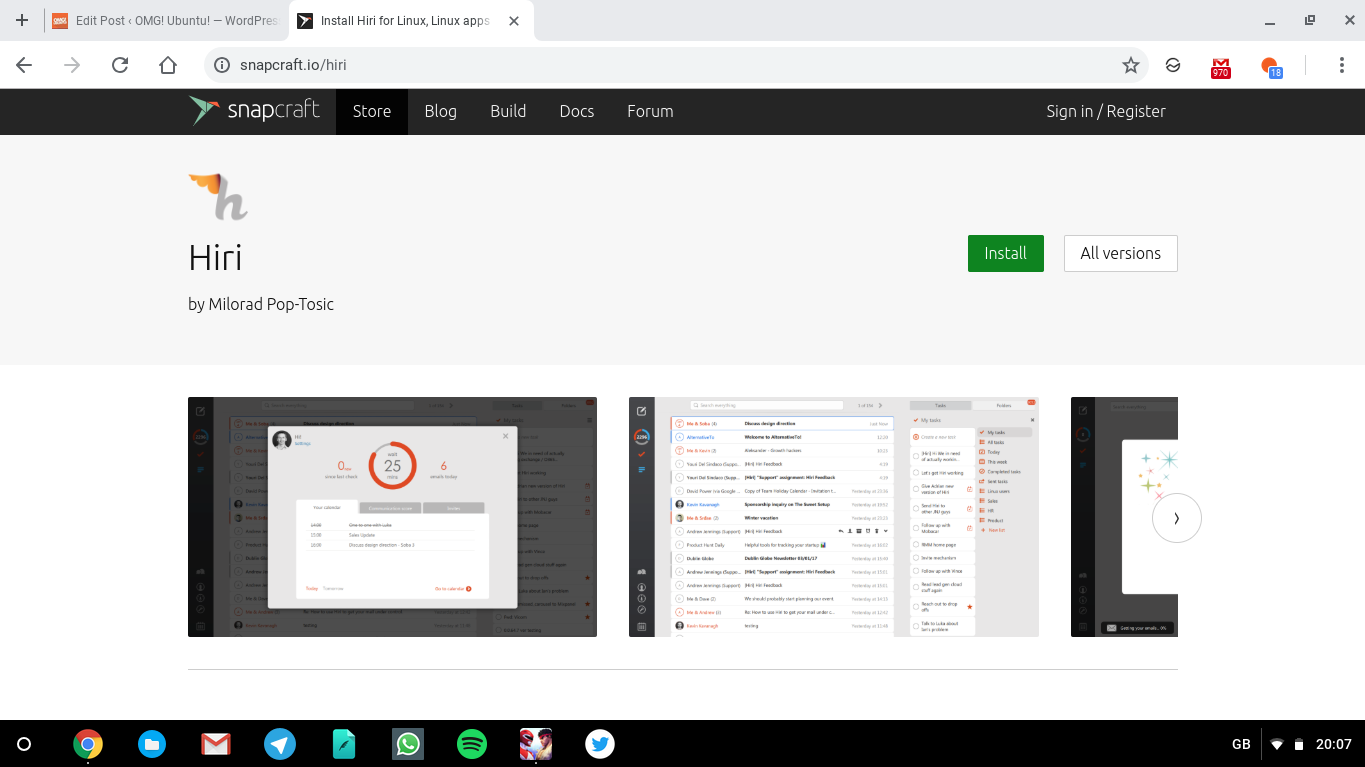Select the Install Hiri for Linux tab
The height and width of the screenshot is (767, 1365).
coord(410,20)
